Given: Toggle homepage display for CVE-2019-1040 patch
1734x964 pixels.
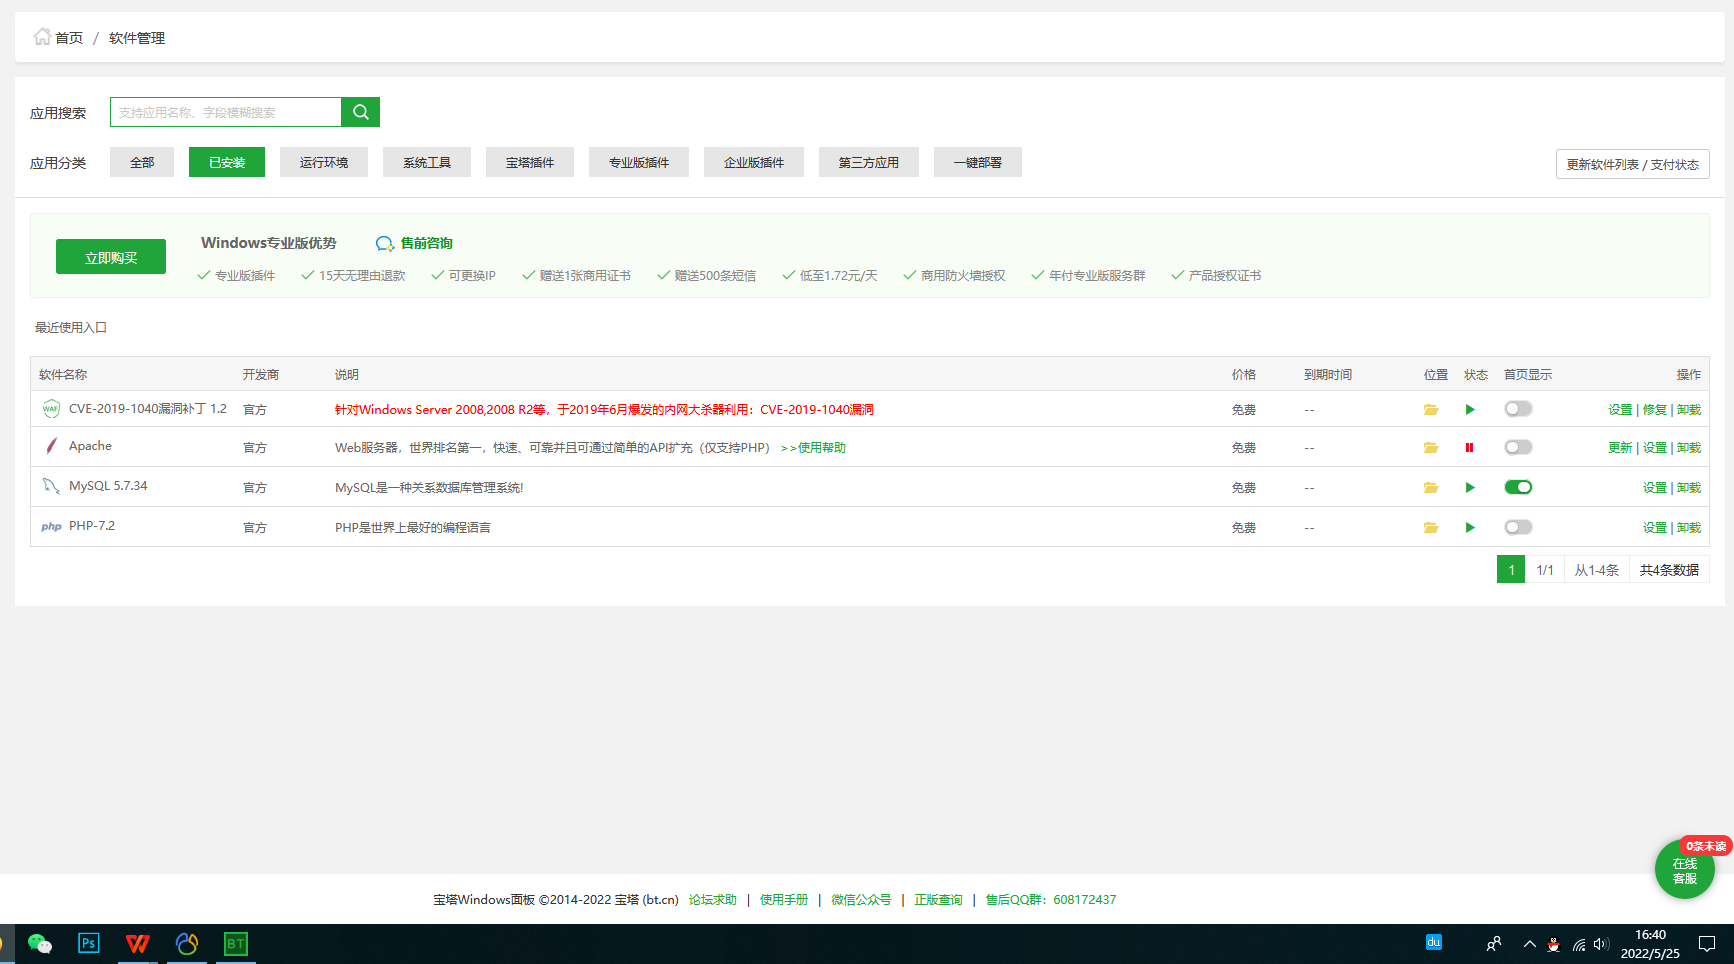Looking at the screenshot, I should click(1518, 409).
